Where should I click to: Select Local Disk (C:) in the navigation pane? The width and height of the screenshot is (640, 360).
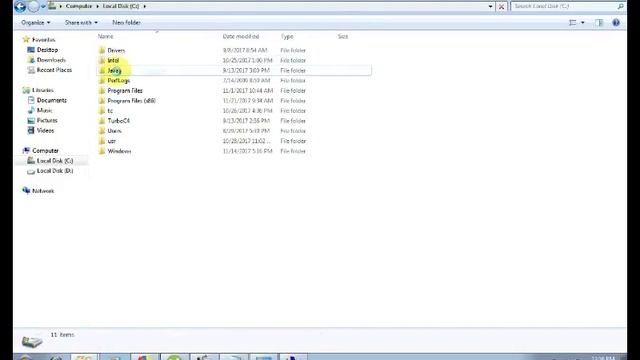[x=55, y=161]
